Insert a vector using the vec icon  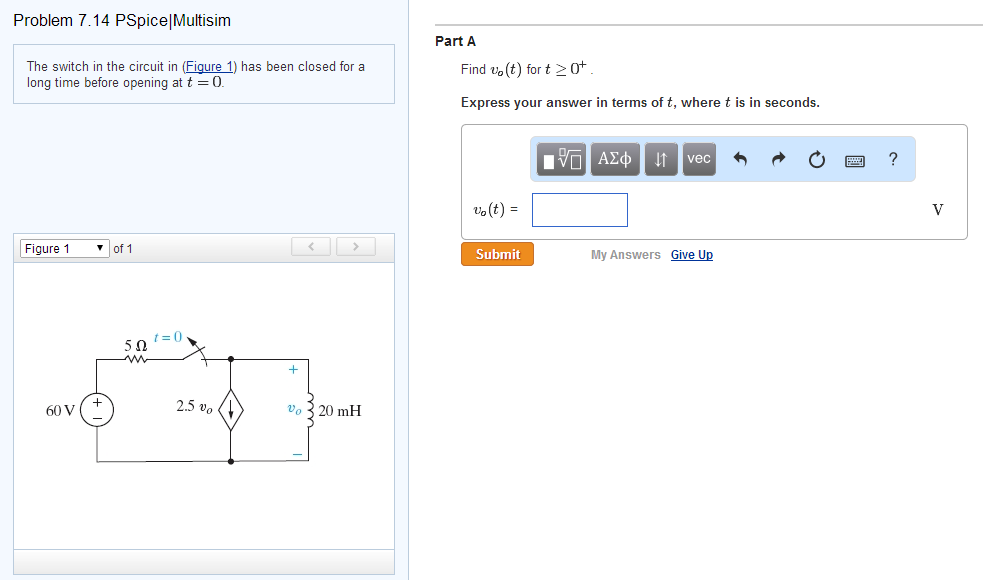tap(698, 158)
